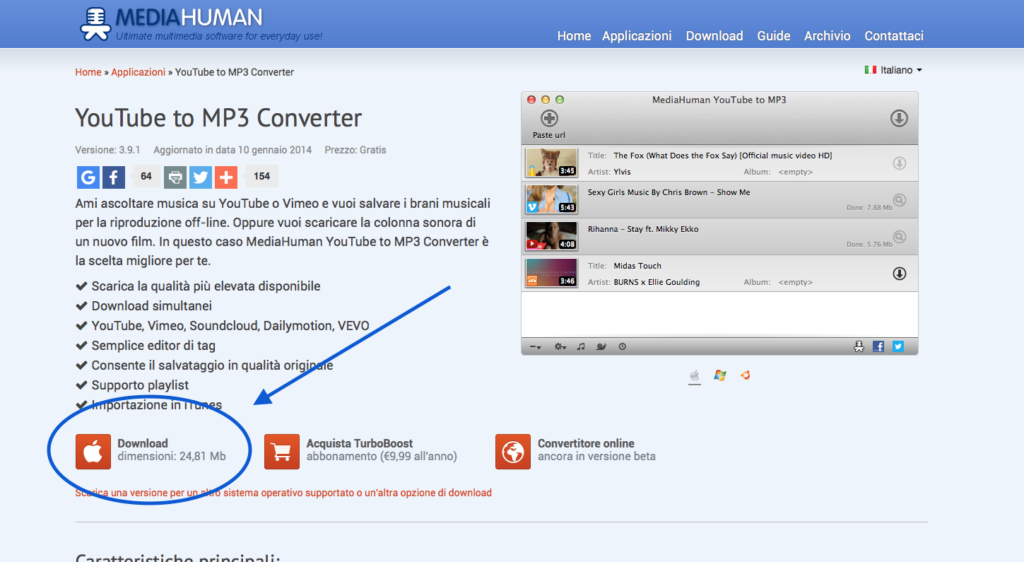
Task: Click download icon on The Fox row
Action: (899, 163)
